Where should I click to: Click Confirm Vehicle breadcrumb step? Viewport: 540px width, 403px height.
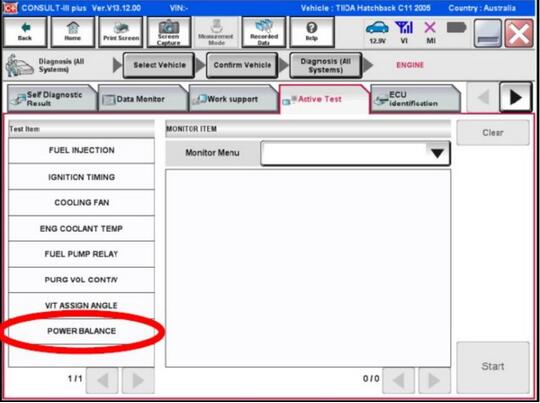[242, 65]
